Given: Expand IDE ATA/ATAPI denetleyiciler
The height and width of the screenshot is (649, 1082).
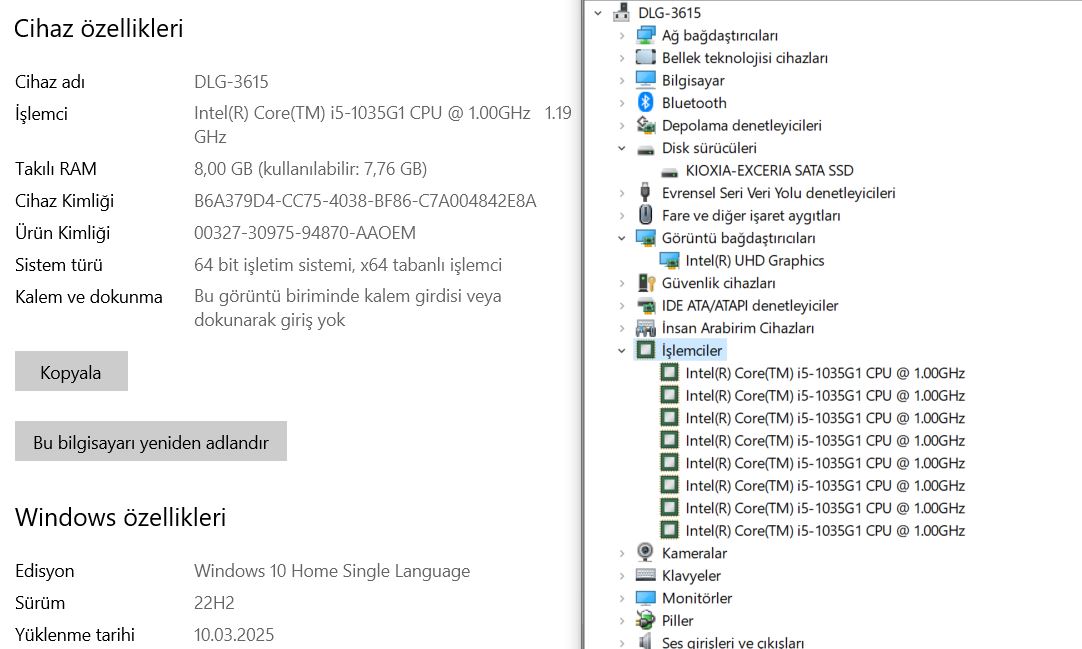Looking at the screenshot, I should 622,306.
